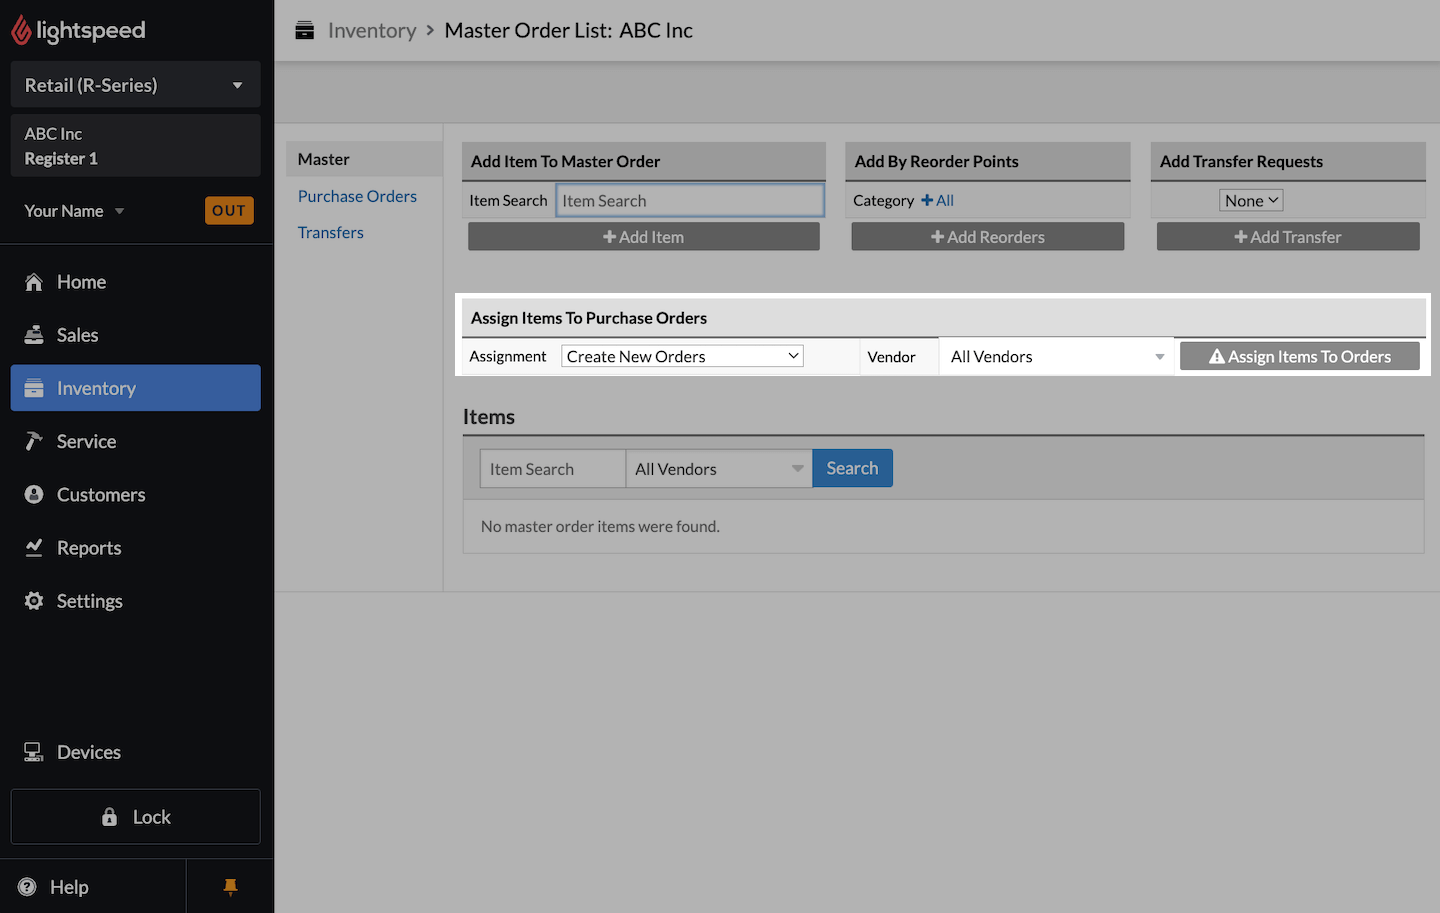Click the Service hammer icon
This screenshot has height=913, width=1440.
(x=34, y=441)
